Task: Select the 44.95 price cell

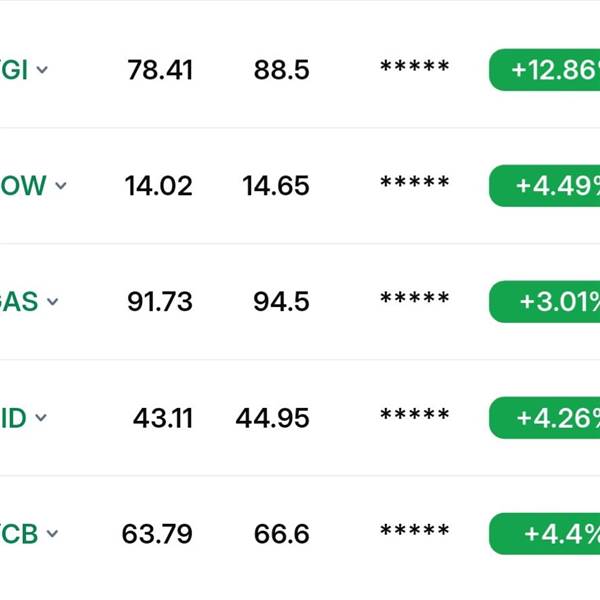Action: 272,418
